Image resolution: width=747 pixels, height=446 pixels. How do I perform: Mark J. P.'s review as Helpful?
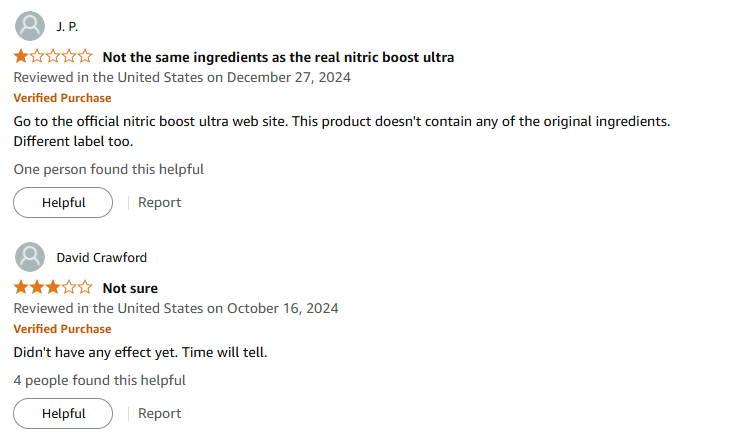[63, 202]
